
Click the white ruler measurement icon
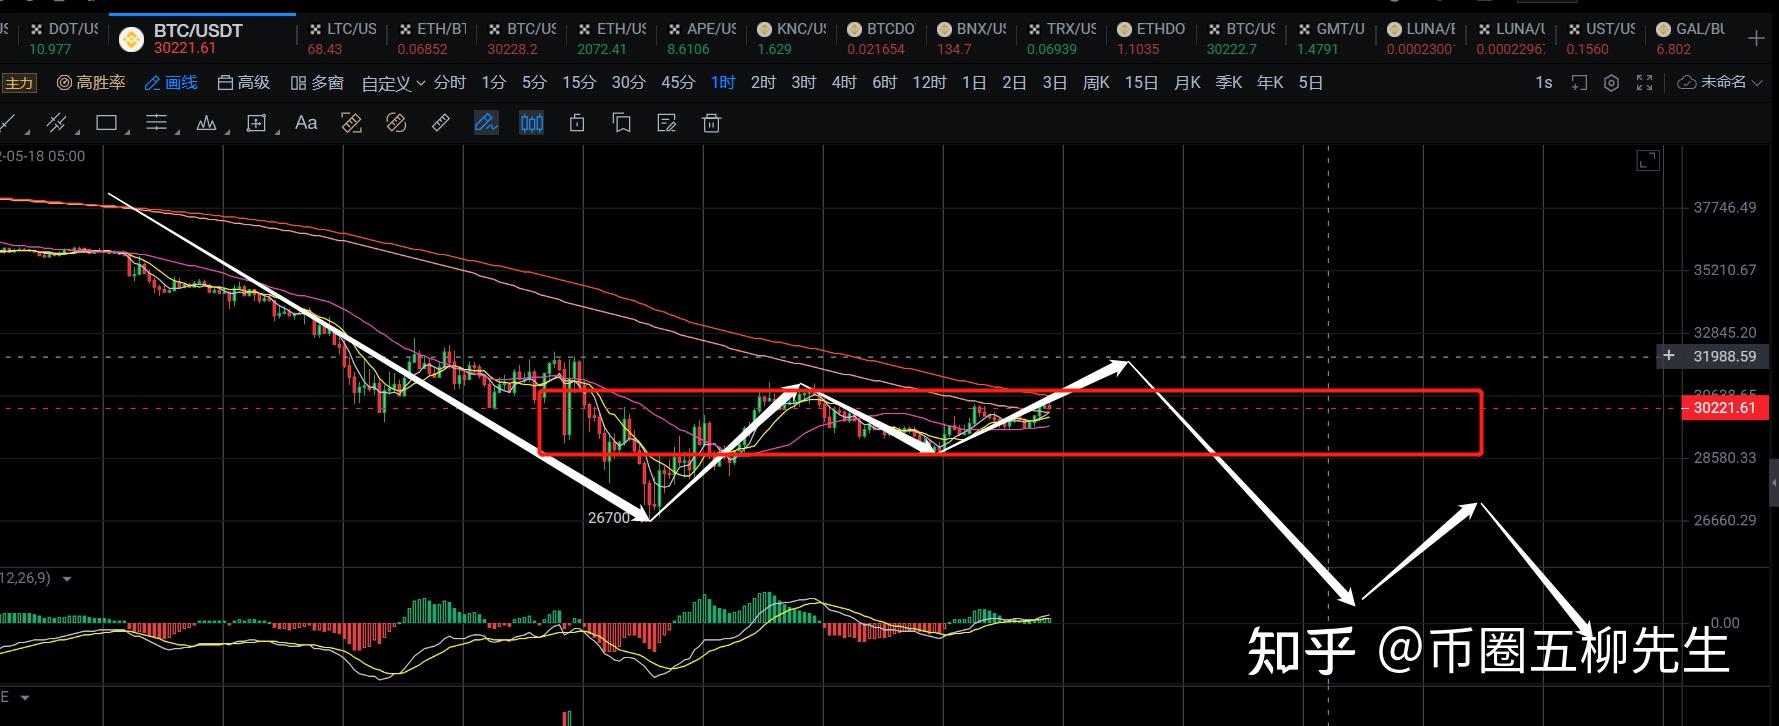point(441,123)
